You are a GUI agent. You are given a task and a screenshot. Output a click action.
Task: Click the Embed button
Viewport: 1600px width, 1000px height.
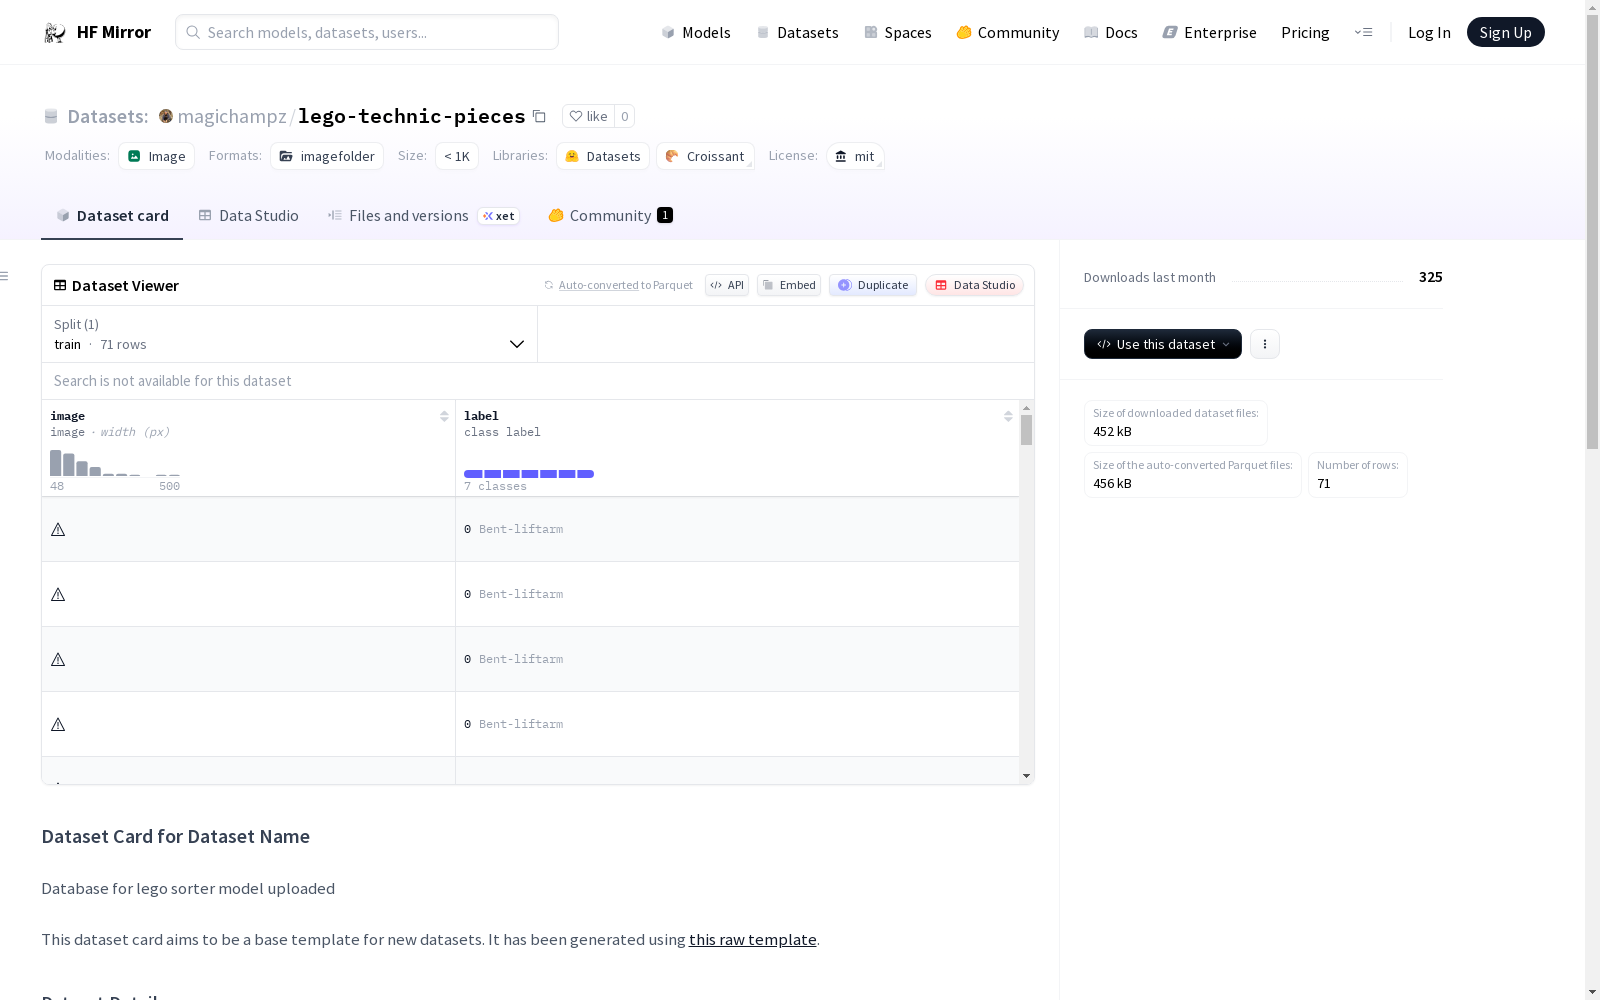point(789,285)
